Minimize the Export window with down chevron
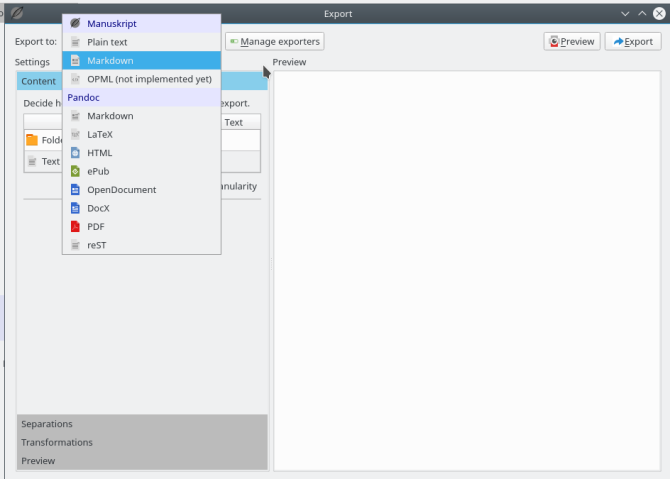This screenshot has width=670, height=479. tap(625, 14)
